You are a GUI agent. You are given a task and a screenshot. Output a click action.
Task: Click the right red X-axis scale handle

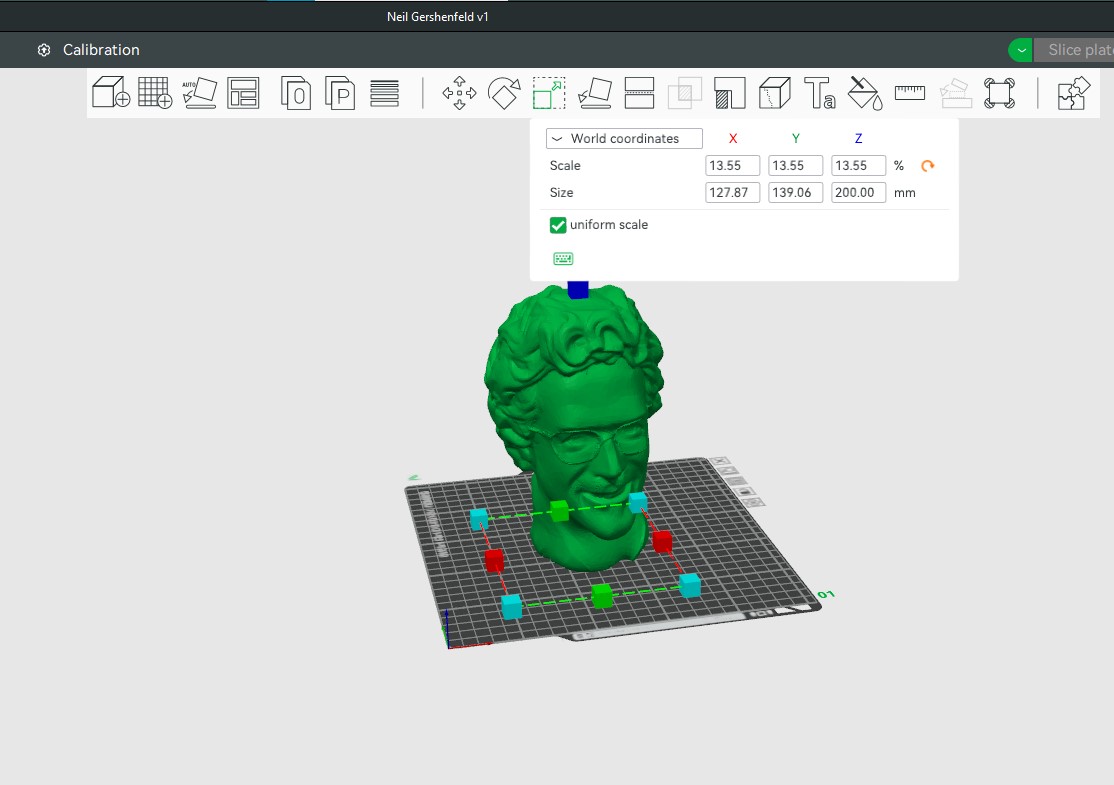[662, 541]
